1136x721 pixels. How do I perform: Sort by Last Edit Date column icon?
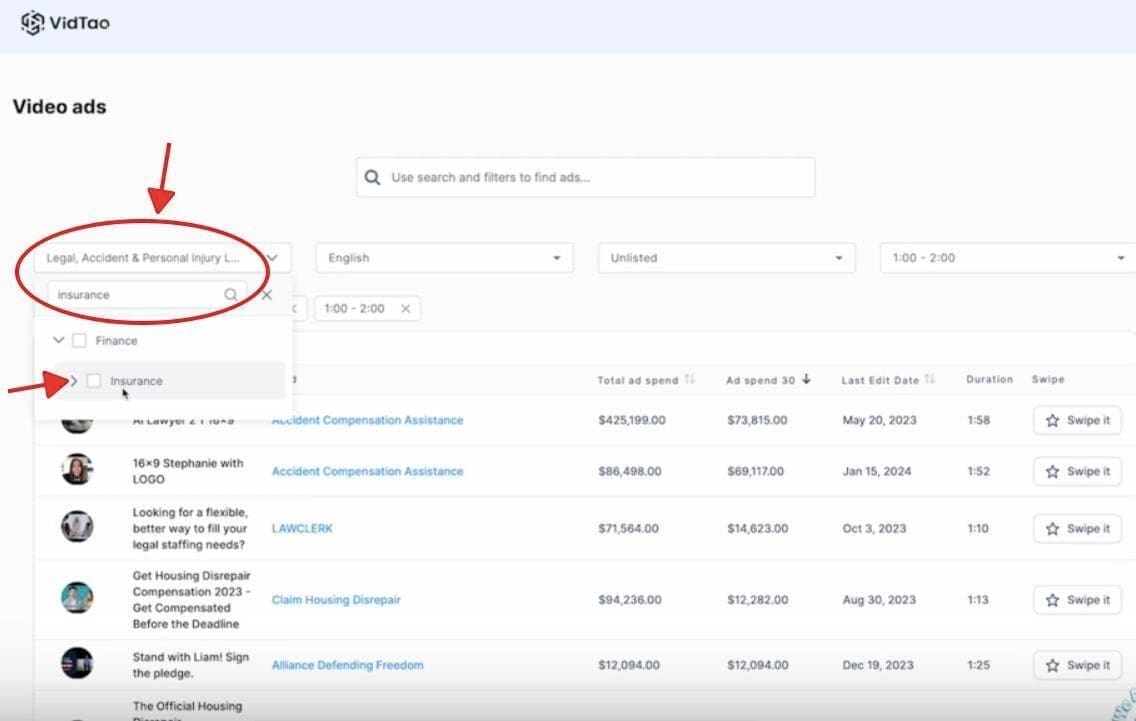[930, 380]
